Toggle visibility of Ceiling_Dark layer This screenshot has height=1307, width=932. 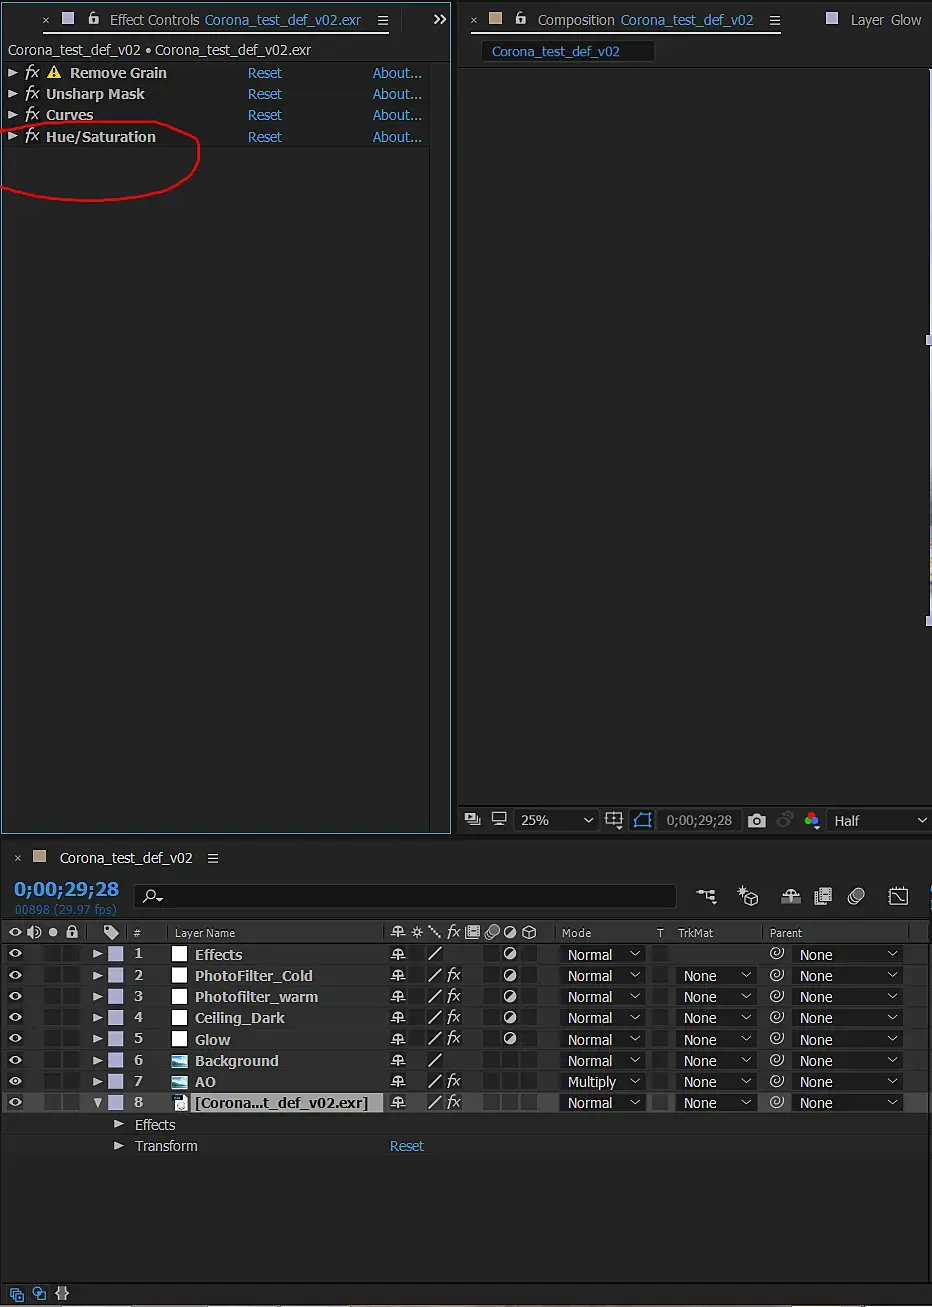(x=15, y=1017)
